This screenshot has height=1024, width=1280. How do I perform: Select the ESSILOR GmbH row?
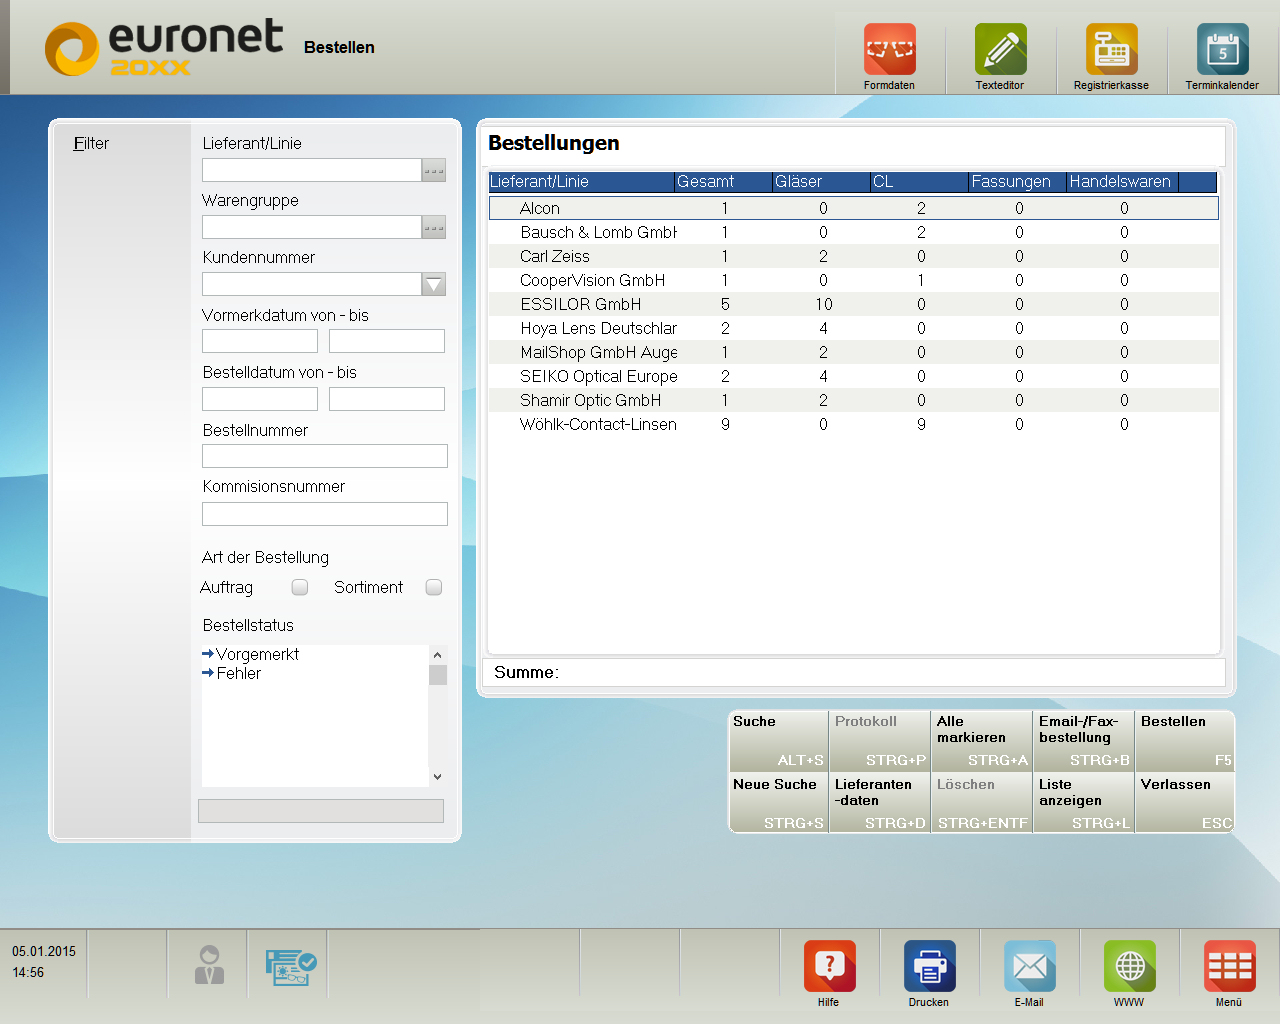853,304
